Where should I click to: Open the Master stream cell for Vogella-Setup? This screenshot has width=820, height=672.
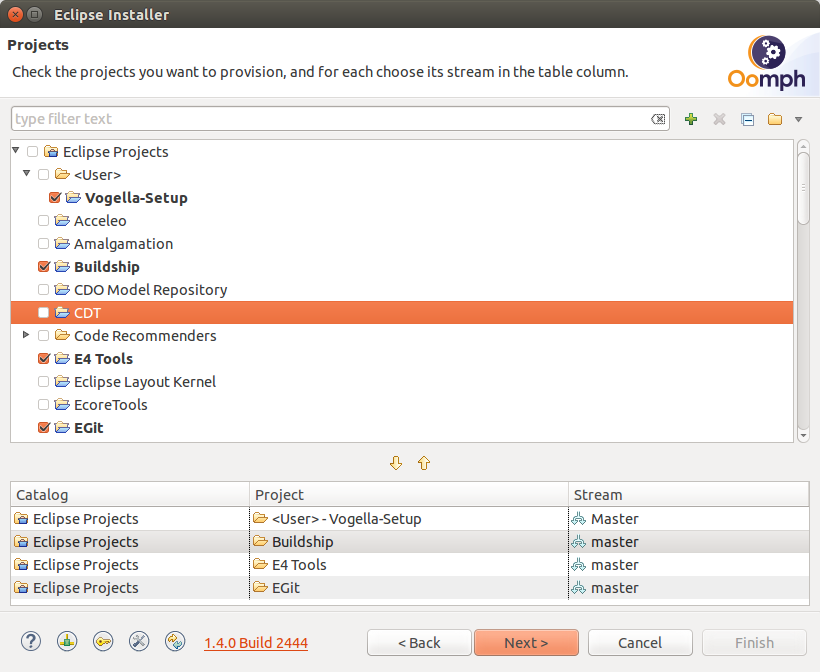(688, 519)
